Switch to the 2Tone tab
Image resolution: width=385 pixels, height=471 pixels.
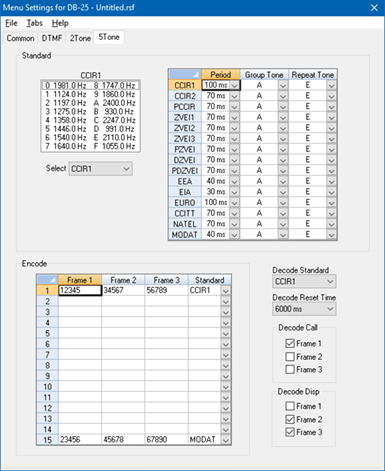[80, 38]
